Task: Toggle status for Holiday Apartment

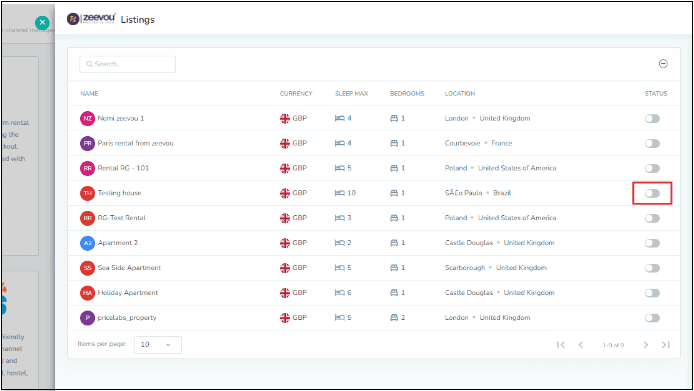Action: pos(652,293)
